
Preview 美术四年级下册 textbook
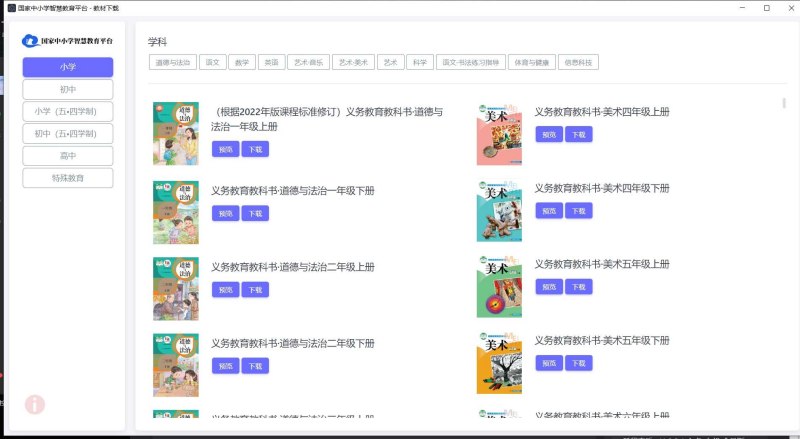coord(549,211)
